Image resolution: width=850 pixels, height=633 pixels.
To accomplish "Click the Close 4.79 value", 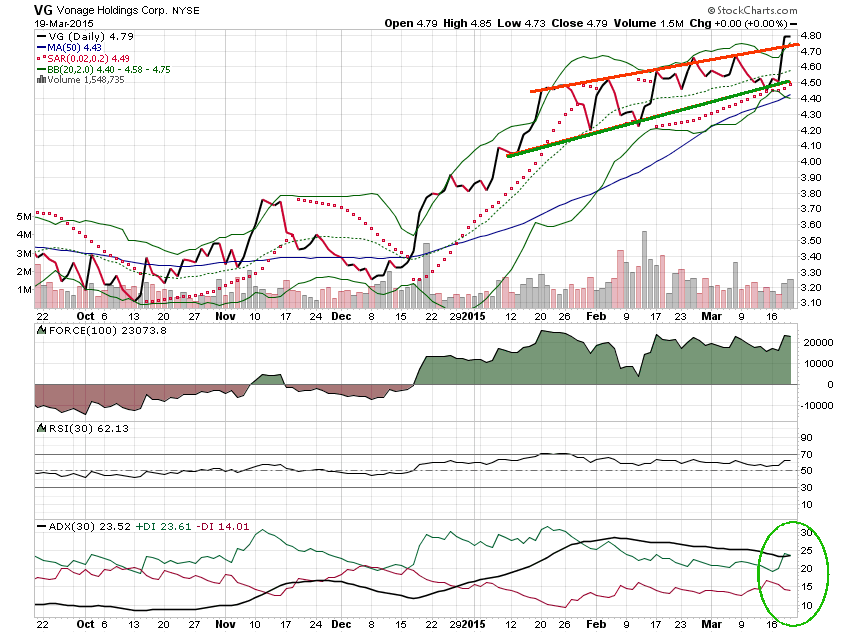I will [x=579, y=23].
